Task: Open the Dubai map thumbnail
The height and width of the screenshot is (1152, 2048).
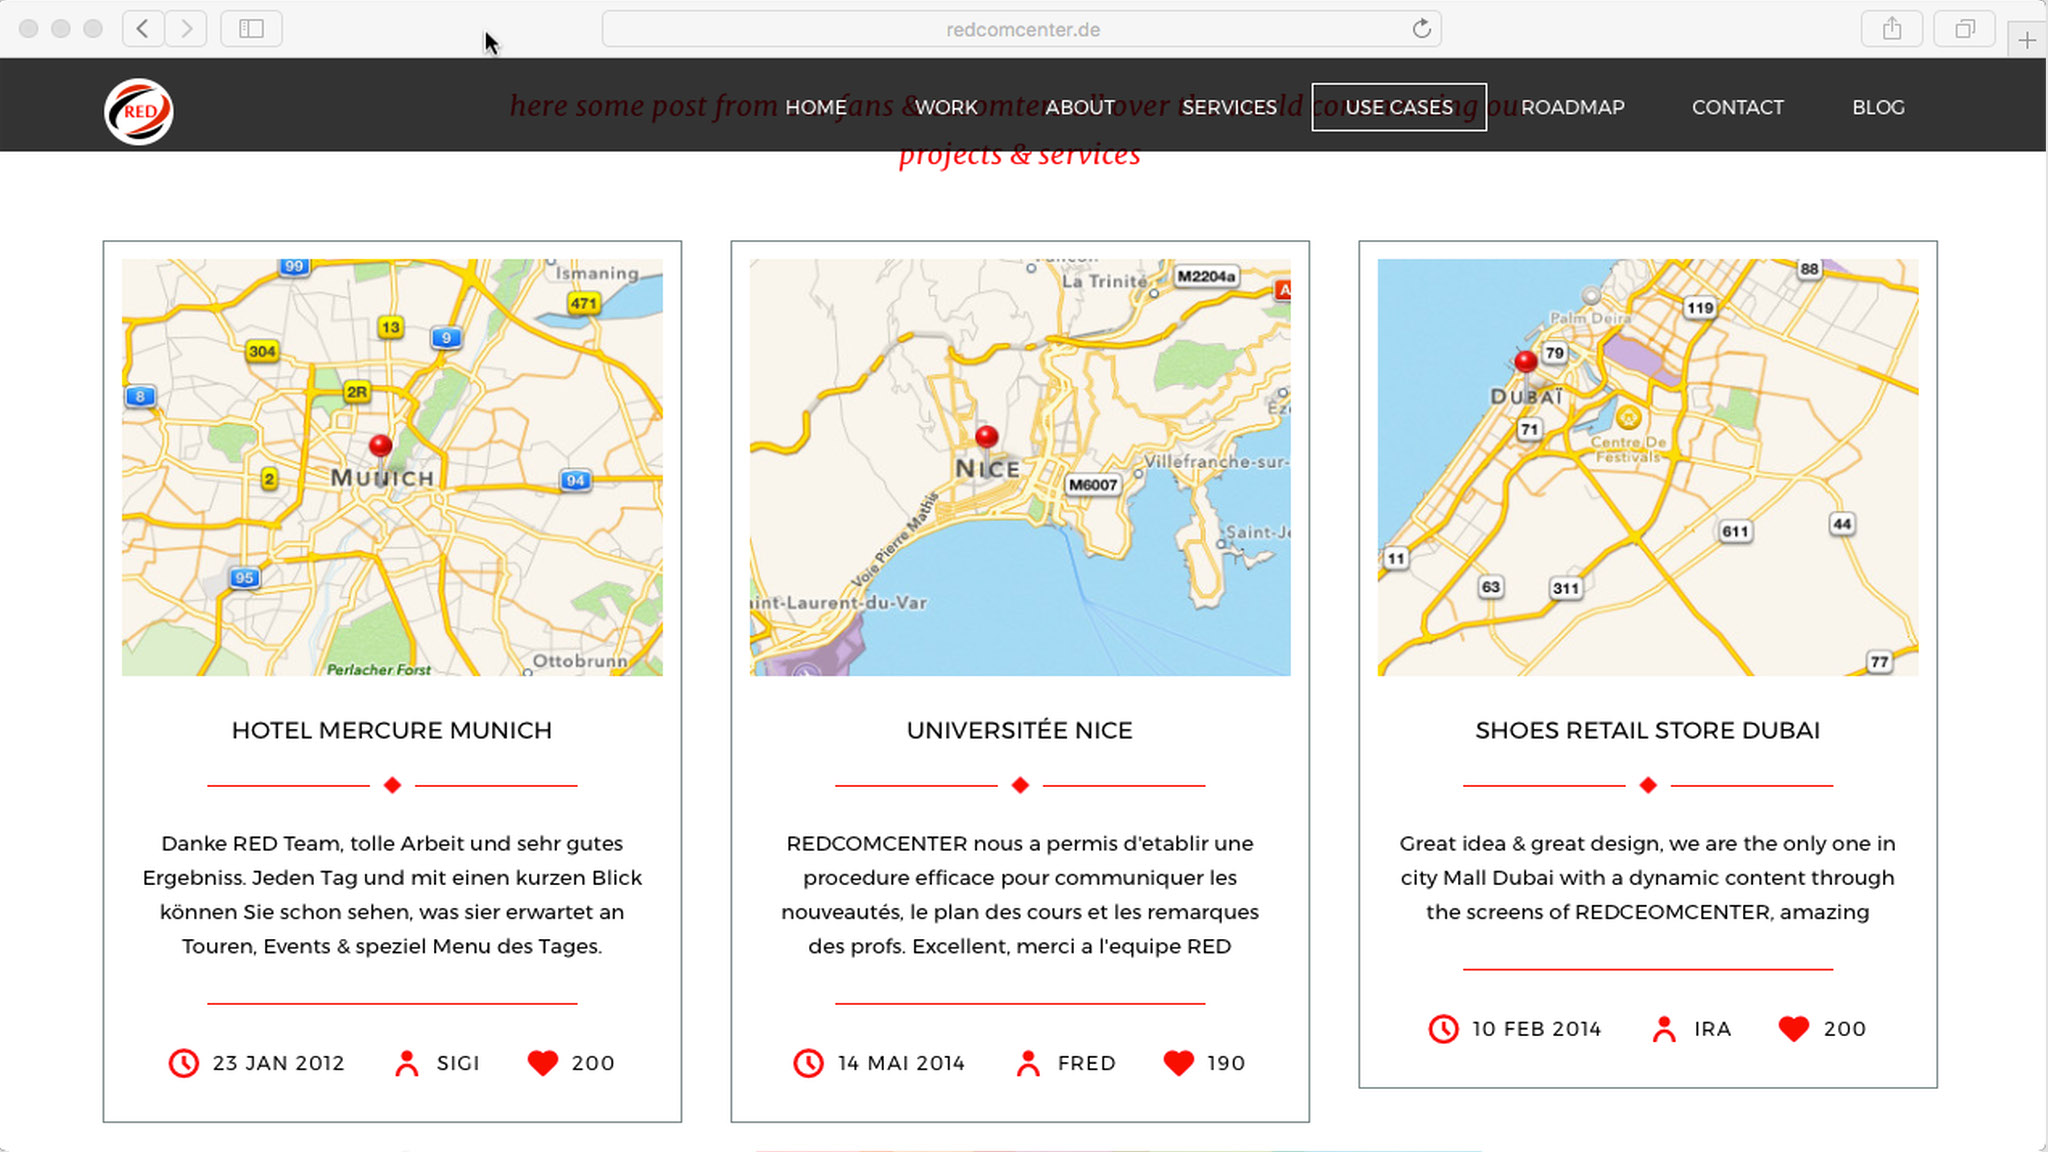Action: [x=1648, y=468]
